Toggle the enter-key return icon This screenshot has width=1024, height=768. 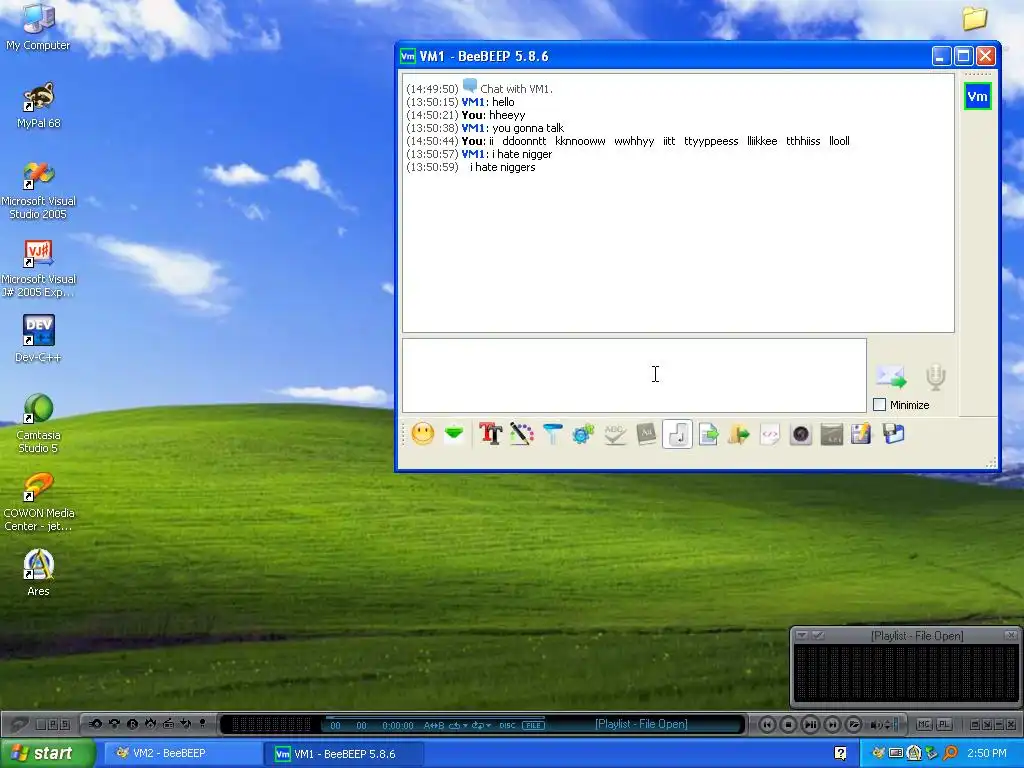[677, 434]
